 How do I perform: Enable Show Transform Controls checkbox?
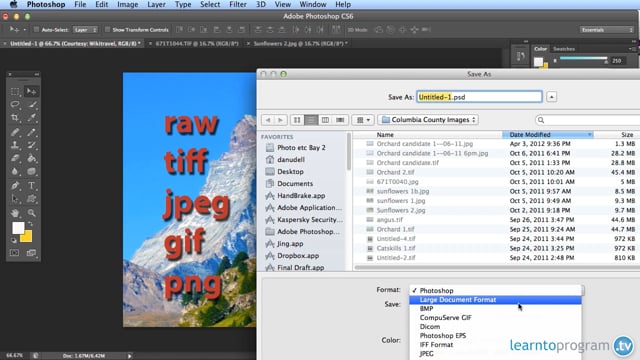tap(107, 29)
